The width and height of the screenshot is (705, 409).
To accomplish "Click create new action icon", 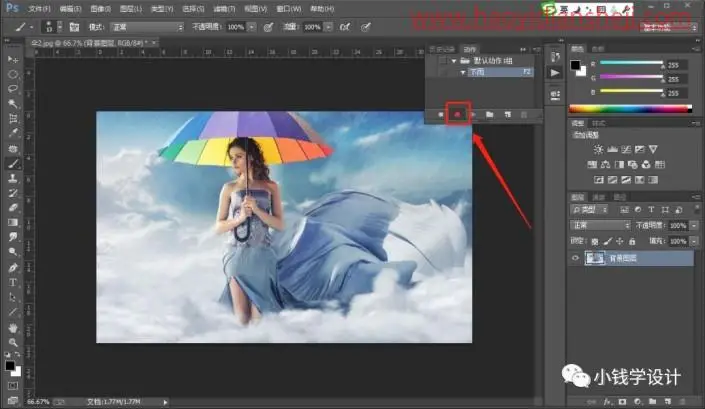I will click(508, 115).
